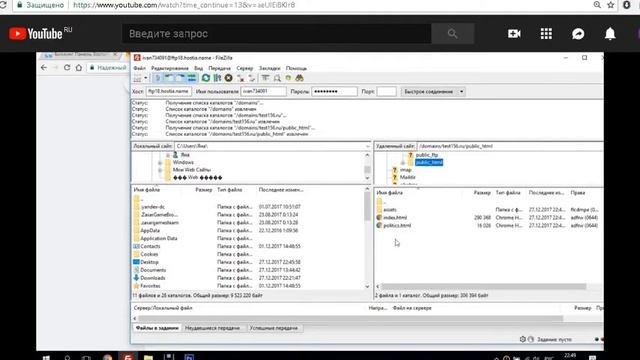Select the Desktop local folder row
Viewport: 640px width, 360px height.
coord(248,262)
